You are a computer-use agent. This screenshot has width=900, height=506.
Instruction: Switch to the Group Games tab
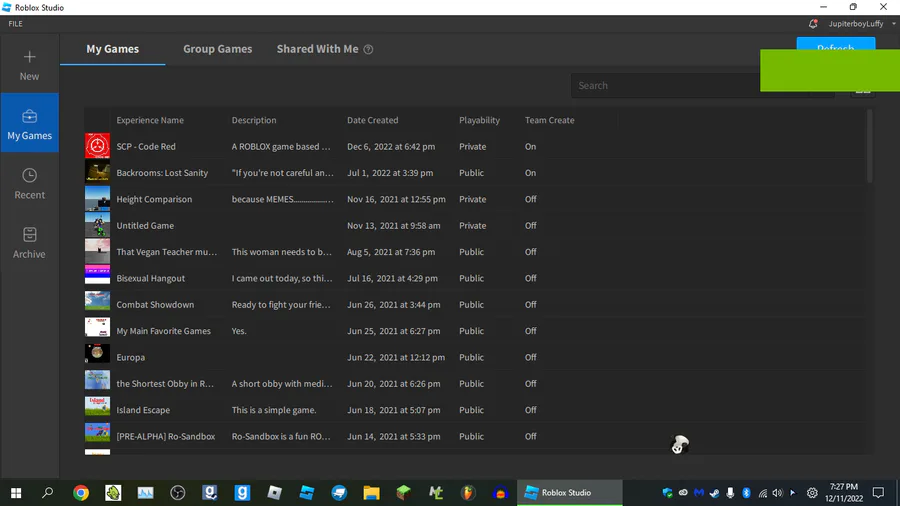218,49
